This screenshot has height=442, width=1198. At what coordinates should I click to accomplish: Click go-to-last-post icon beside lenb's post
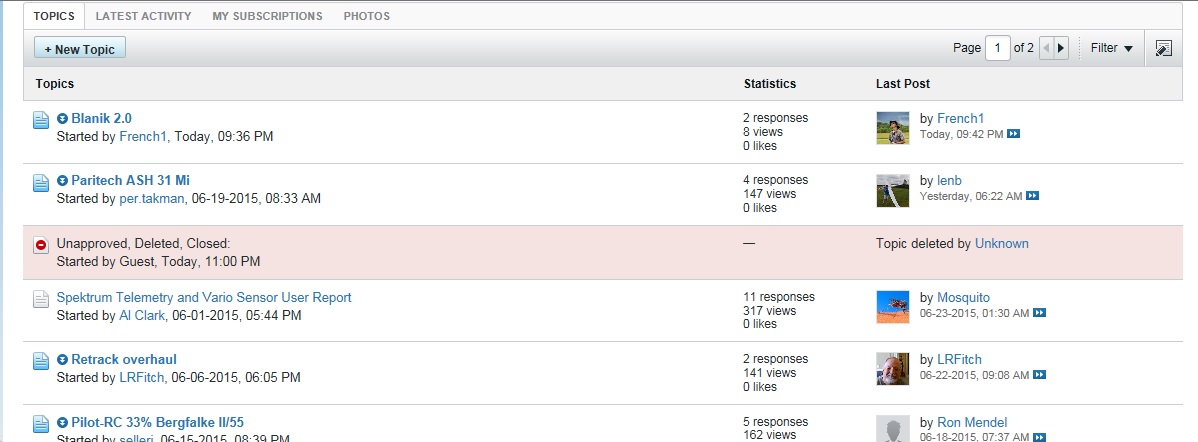(x=1033, y=196)
